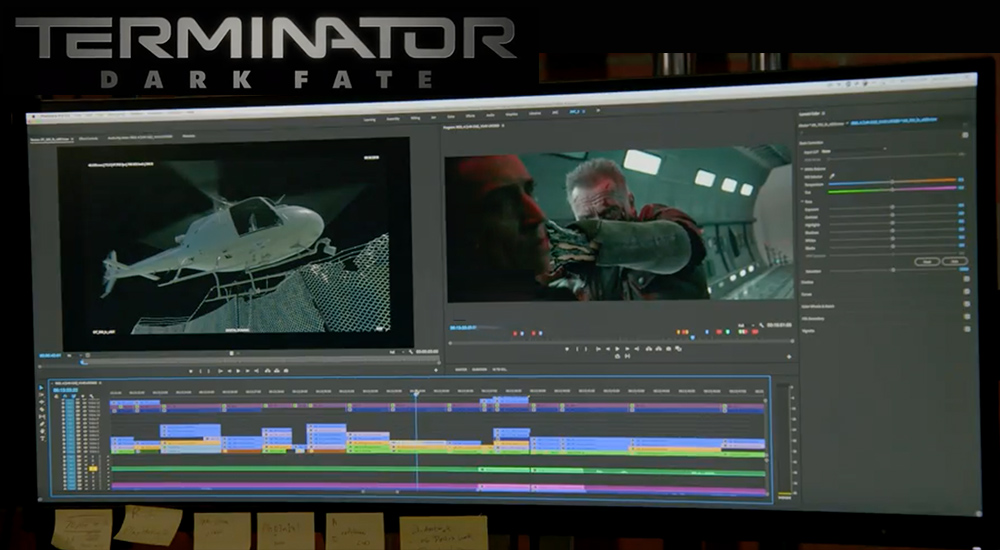Select the Pen tool
The width and height of the screenshot is (1000, 550).
click(42, 424)
